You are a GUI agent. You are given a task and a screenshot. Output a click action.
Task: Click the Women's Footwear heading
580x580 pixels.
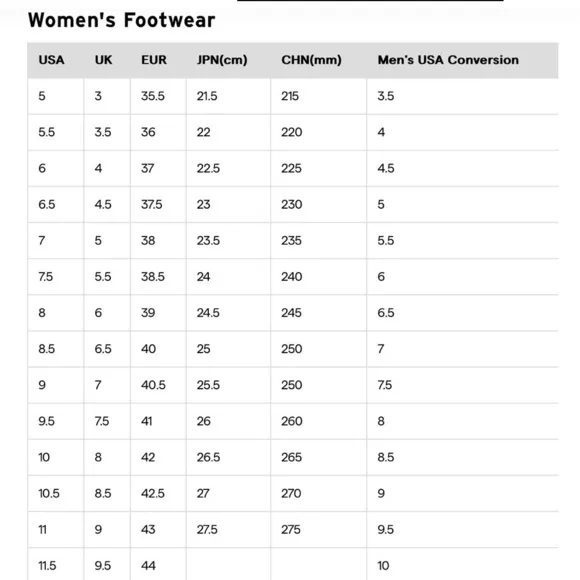coord(121,20)
